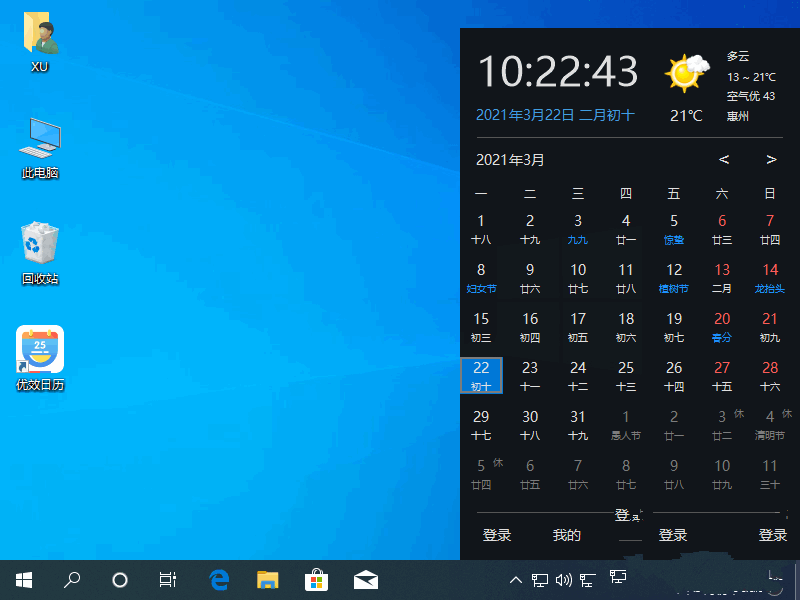Open Task View on the taskbar

point(168,580)
